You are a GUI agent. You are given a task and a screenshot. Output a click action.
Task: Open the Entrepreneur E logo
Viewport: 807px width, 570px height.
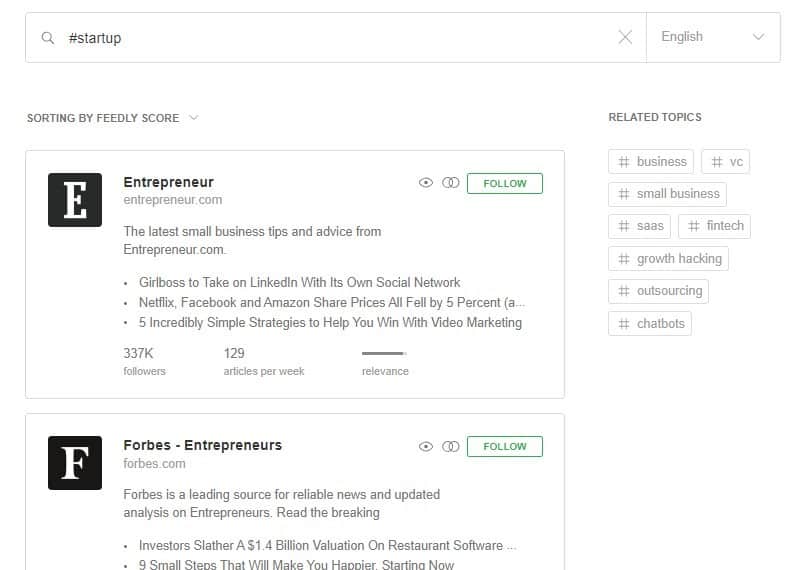click(75, 200)
